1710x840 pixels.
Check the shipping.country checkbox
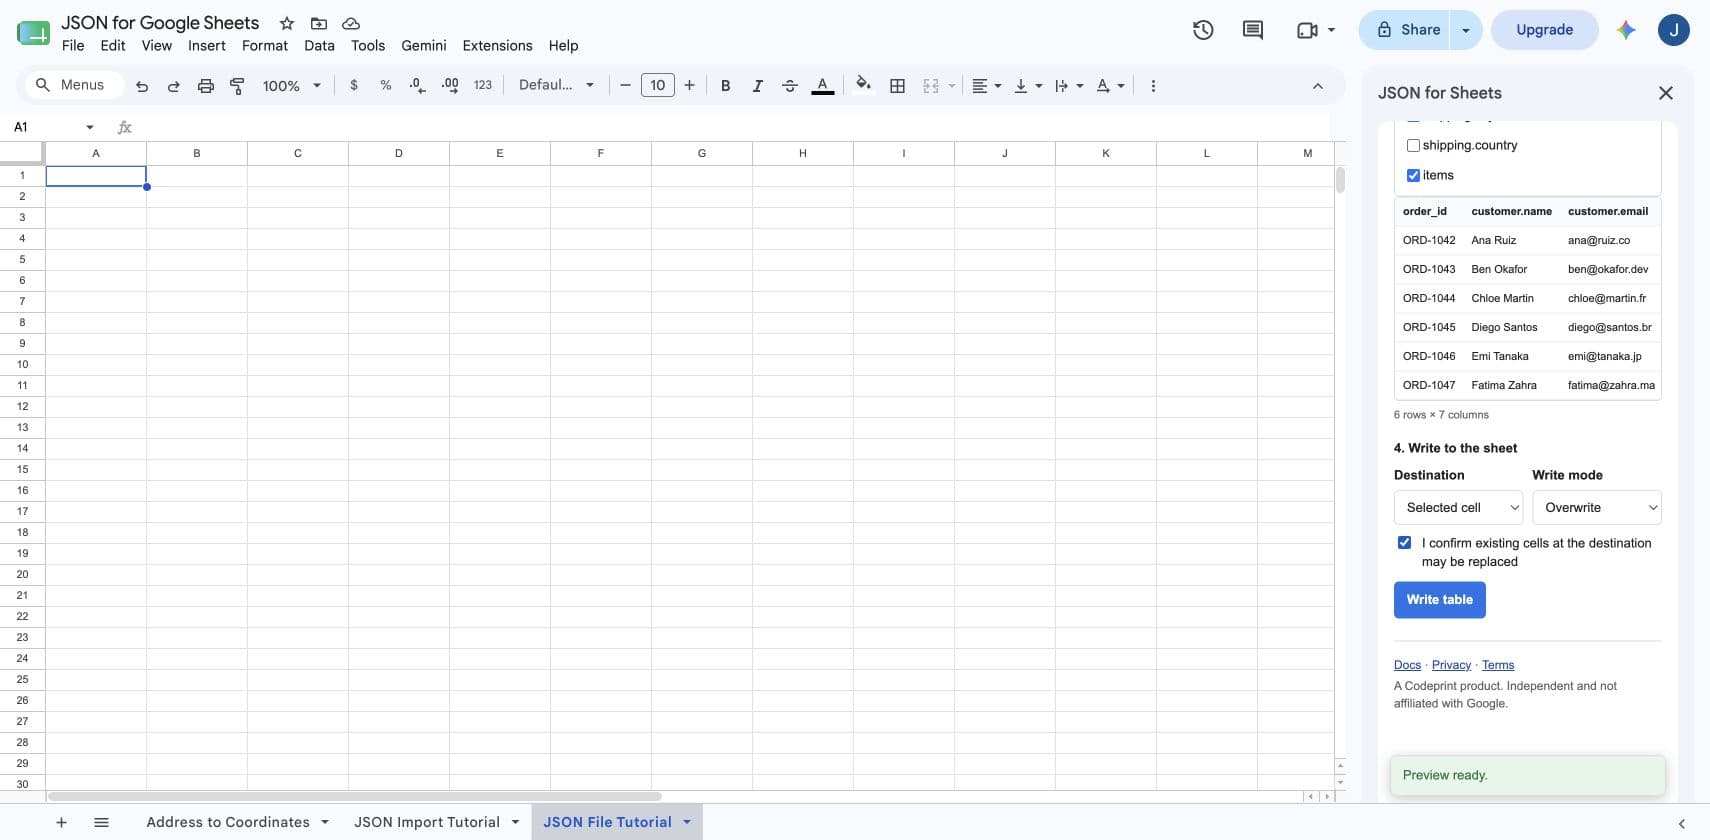[x=1413, y=145]
